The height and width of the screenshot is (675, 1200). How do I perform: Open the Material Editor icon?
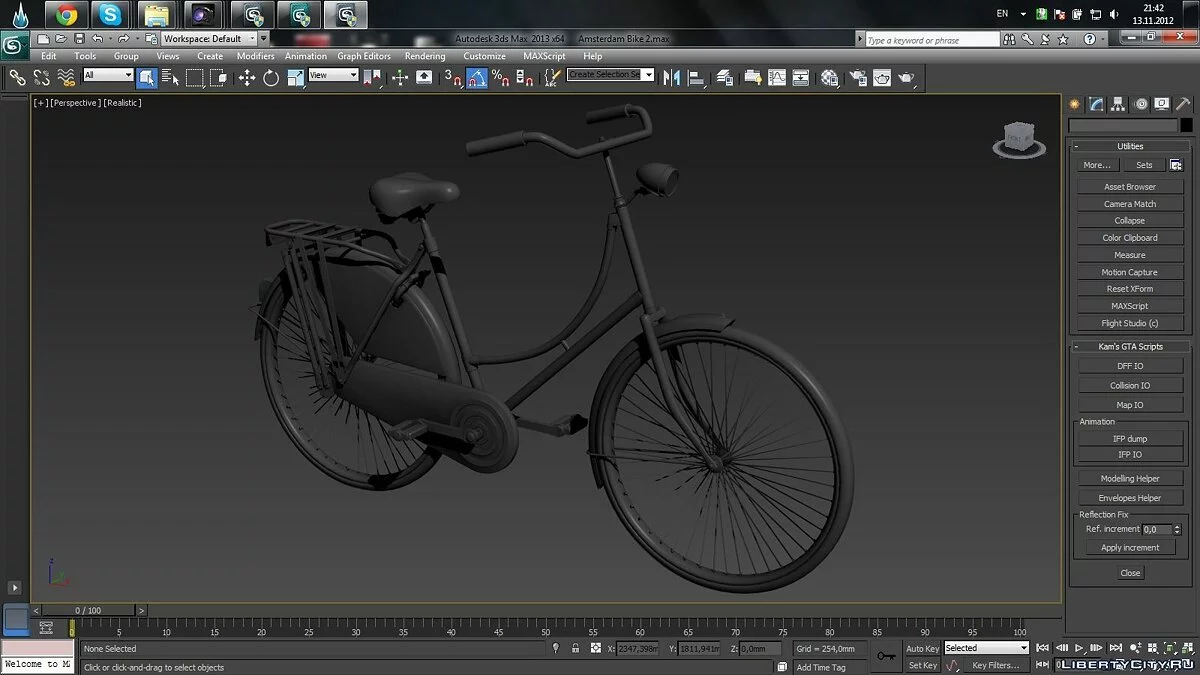click(x=829, y=77)
